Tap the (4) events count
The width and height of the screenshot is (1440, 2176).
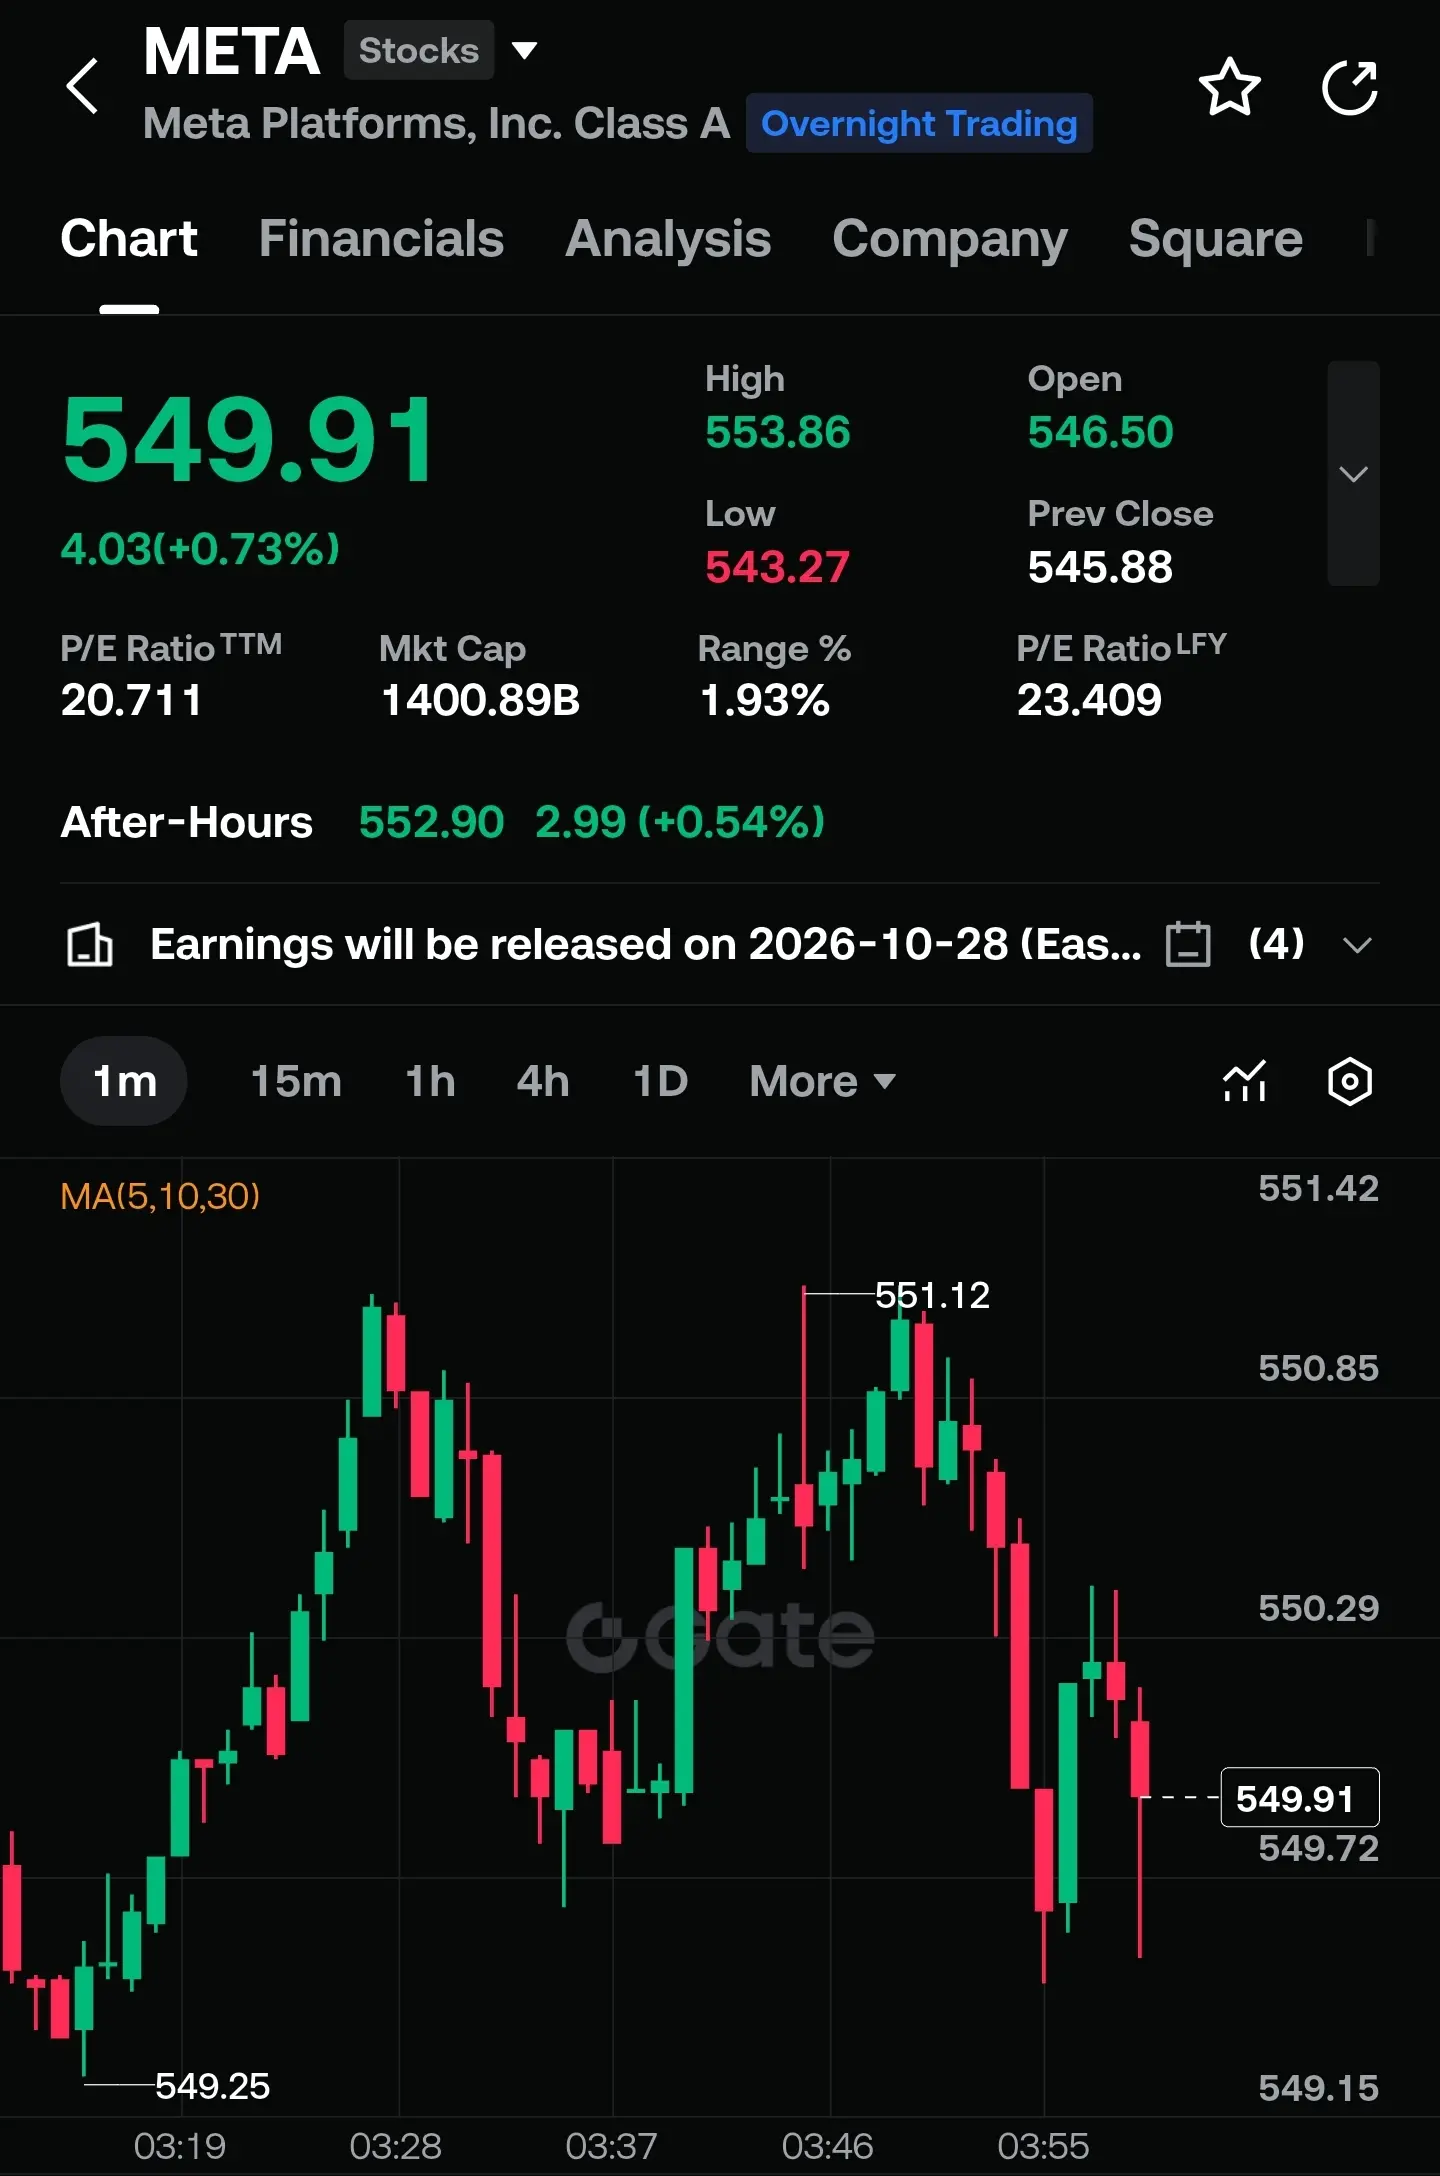tap(1277, 943)
